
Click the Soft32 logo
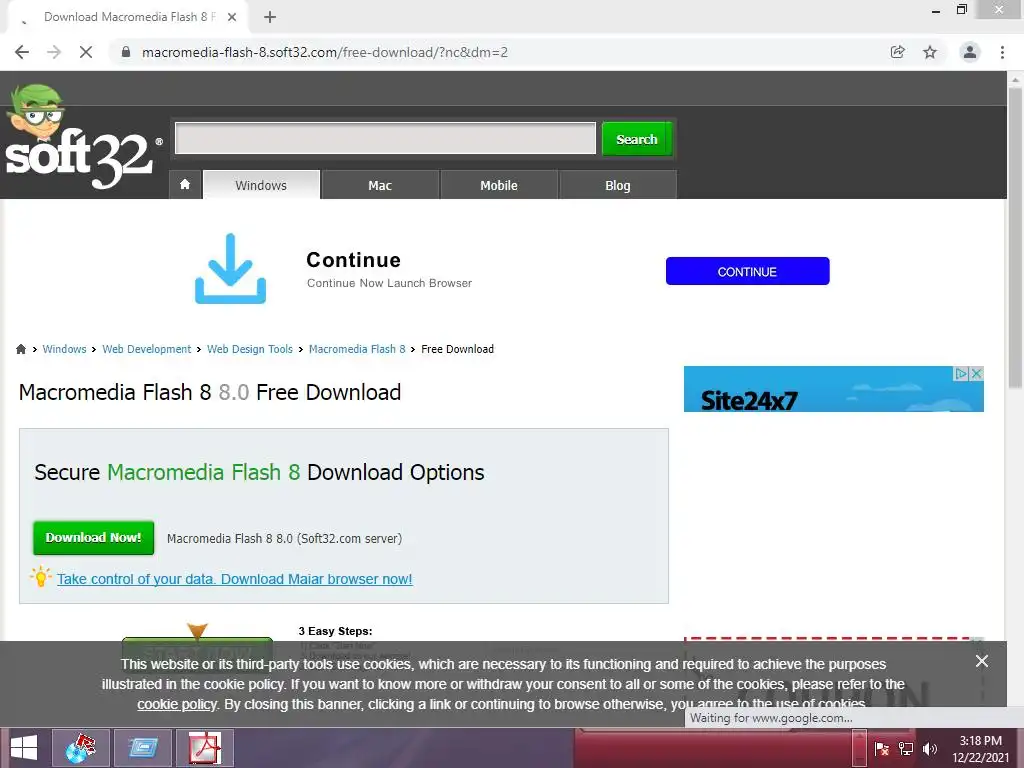click(82, 138)
